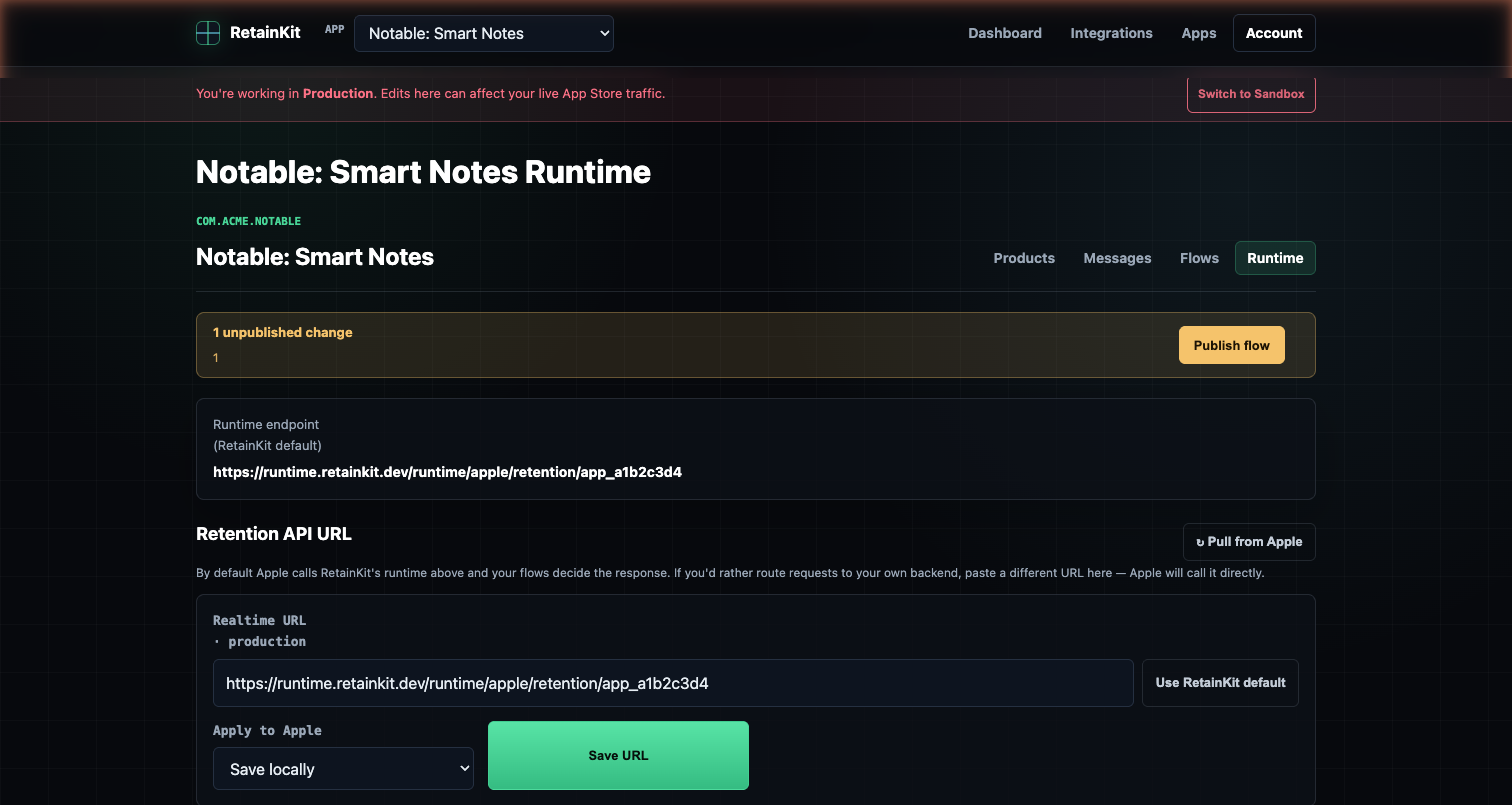Click the RetainKit brand name text
Image resolution: width=1512 pixels, height=805 pixels.
pyautogui.click(x=265, y=33)
